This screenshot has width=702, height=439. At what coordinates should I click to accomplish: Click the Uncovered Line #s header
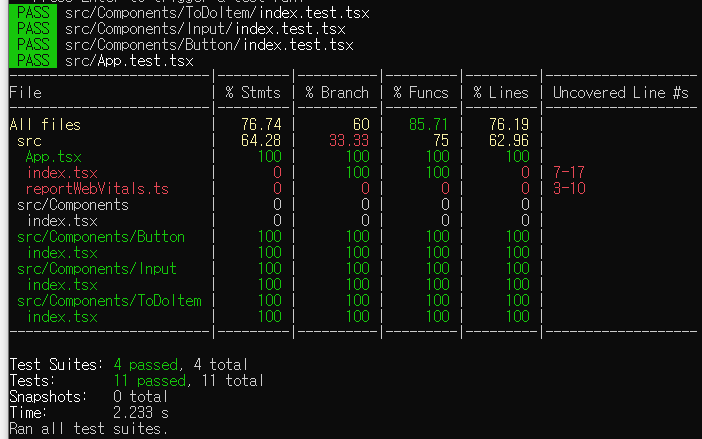(x=621, y=93)
